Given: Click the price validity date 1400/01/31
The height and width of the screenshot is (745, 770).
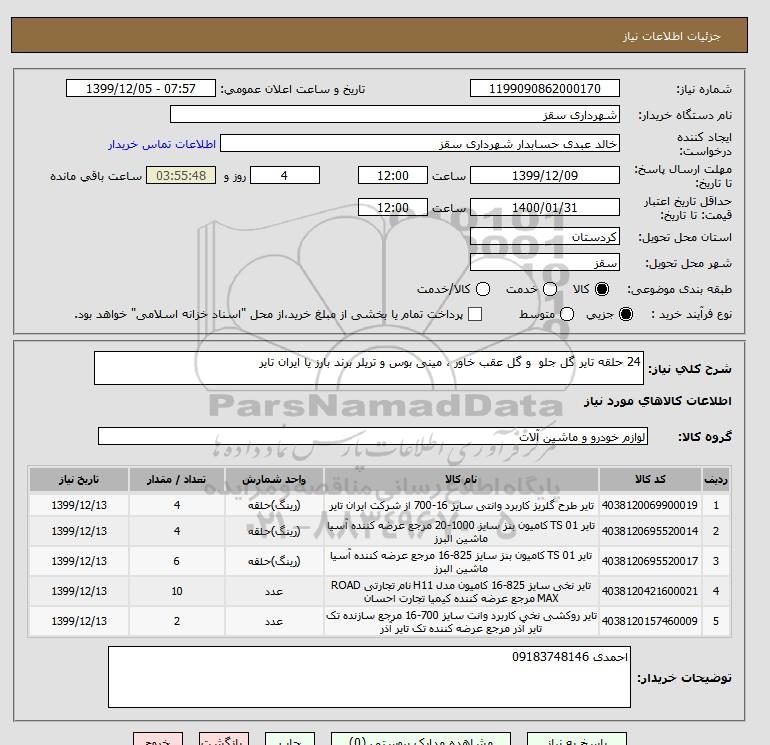Looking at the screenshot, I should (545, 208).
